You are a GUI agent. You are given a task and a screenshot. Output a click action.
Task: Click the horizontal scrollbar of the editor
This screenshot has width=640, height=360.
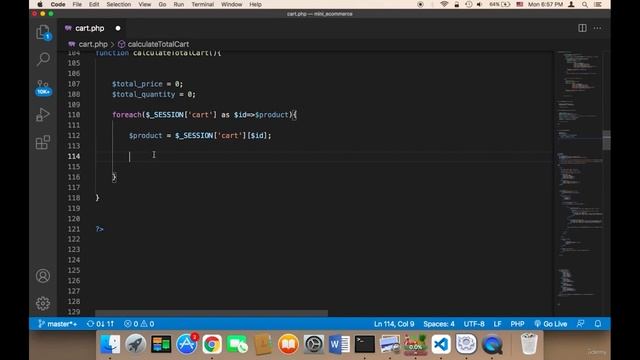coord(211,313)
